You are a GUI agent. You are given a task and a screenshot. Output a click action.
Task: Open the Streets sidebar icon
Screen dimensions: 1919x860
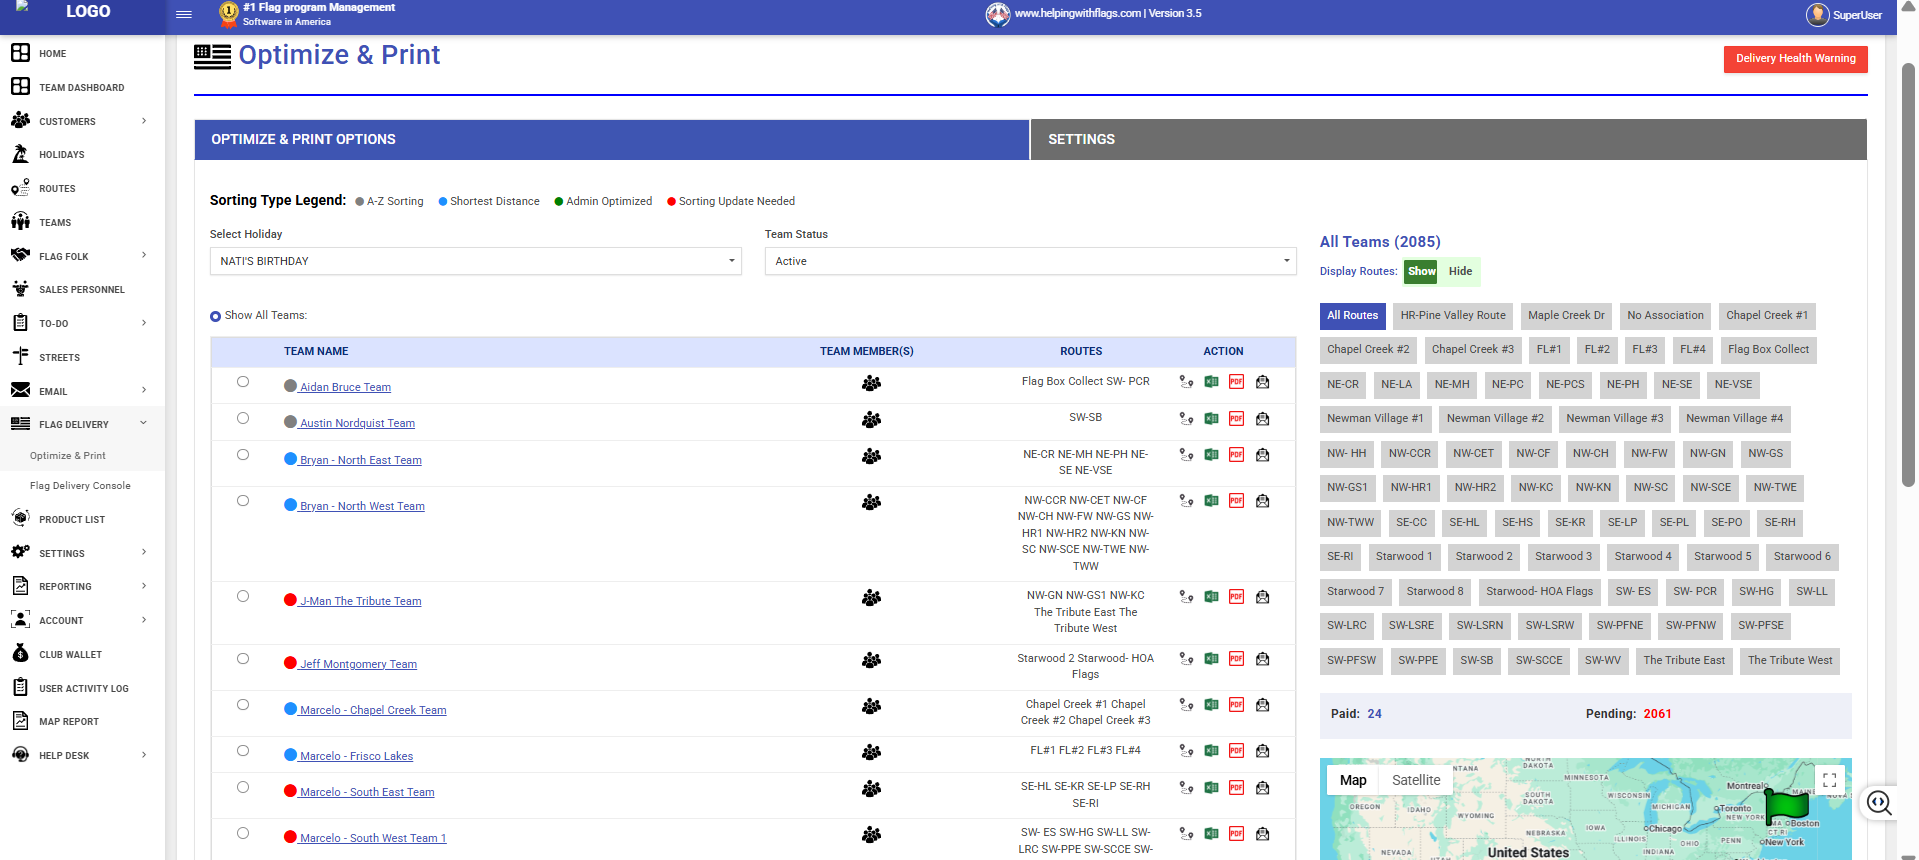click(20, 357)
